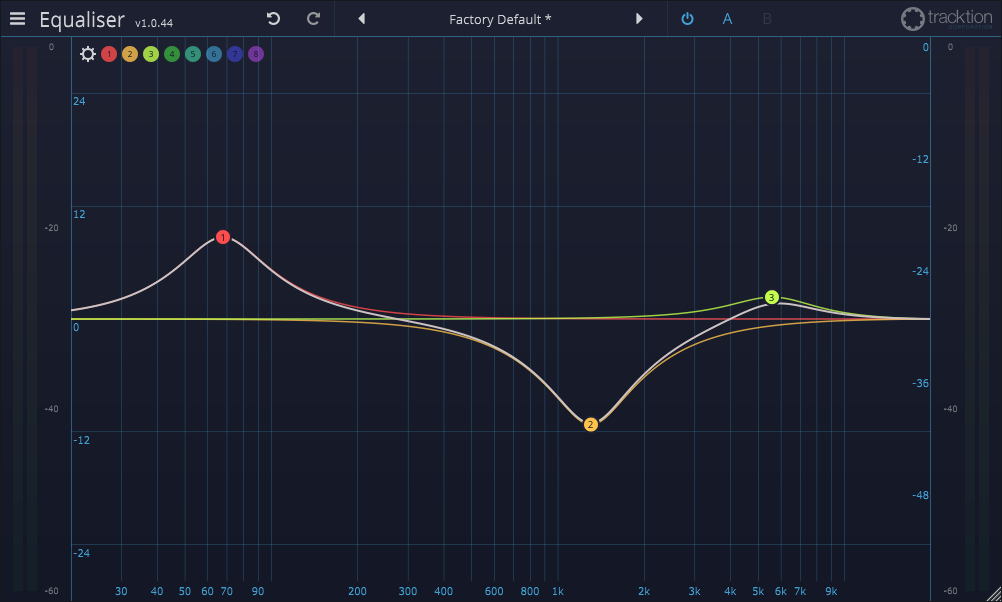The height and width of the screenshot is (602, 1002).
Task: Click band 2 node at curve dip
Action: (590, 425)
